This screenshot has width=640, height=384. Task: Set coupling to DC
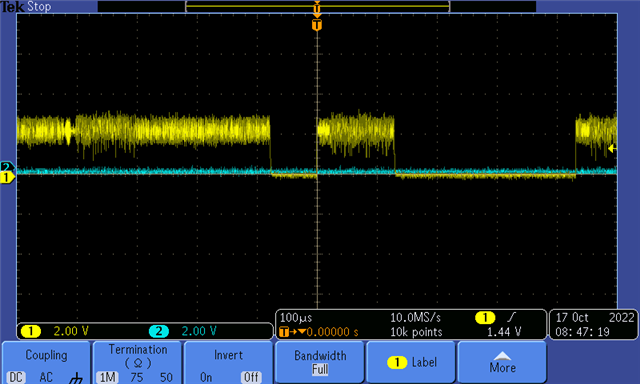click(16, 377)
